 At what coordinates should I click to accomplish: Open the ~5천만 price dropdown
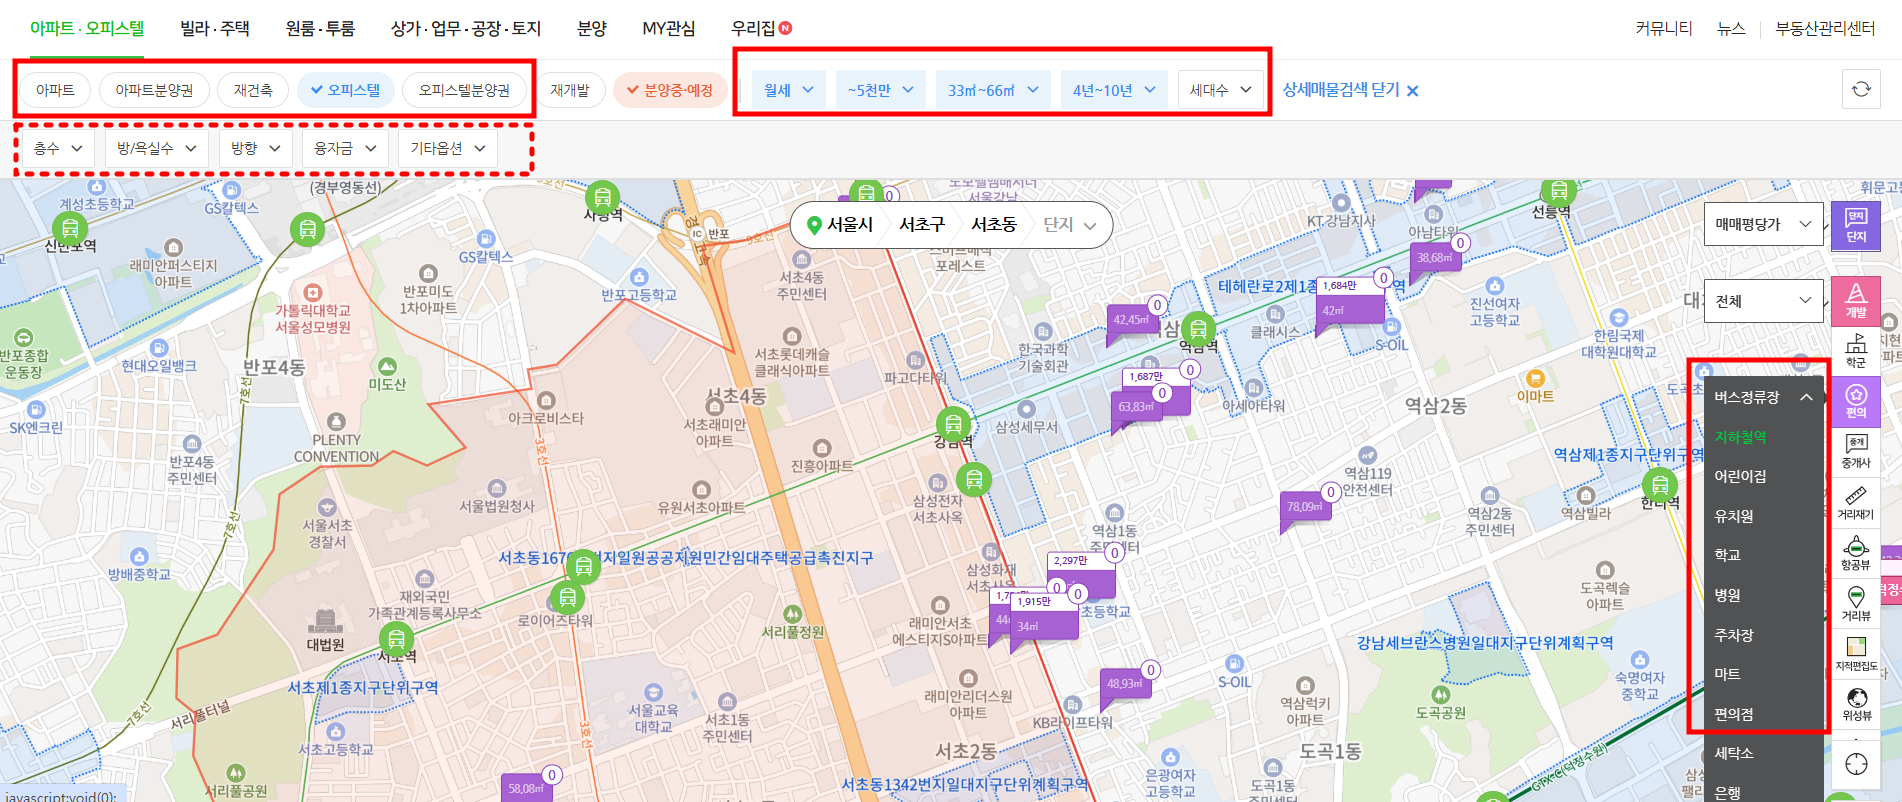click(x=880, y=90)
